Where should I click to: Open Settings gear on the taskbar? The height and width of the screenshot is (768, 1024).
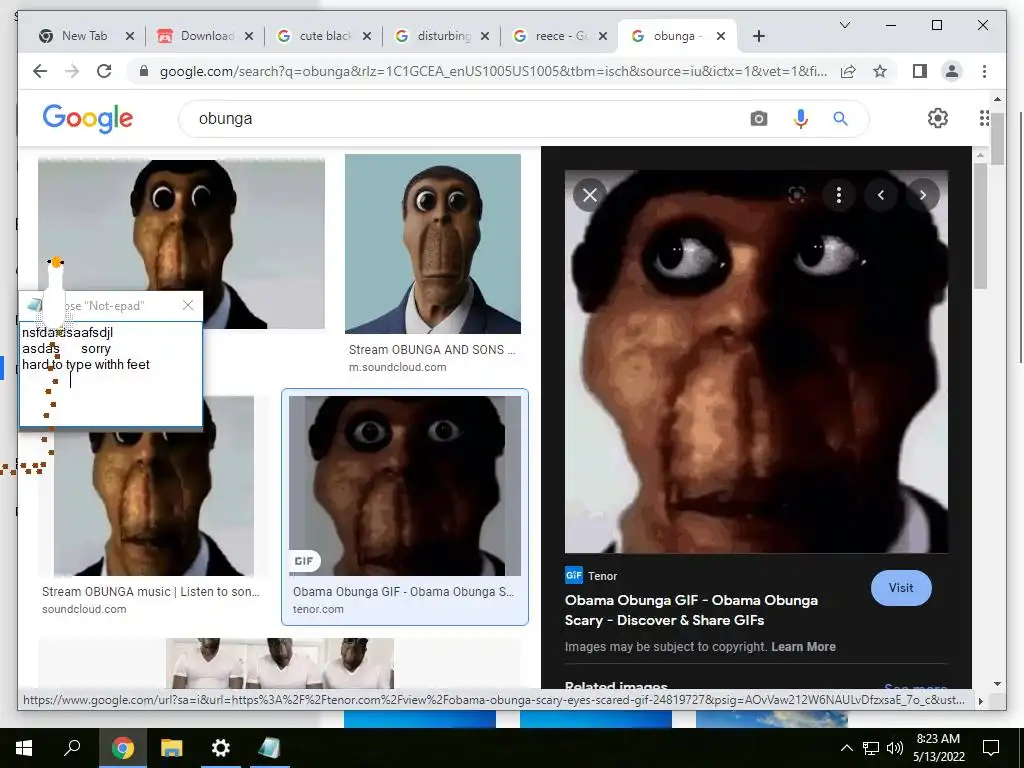(x=221, y=748)
